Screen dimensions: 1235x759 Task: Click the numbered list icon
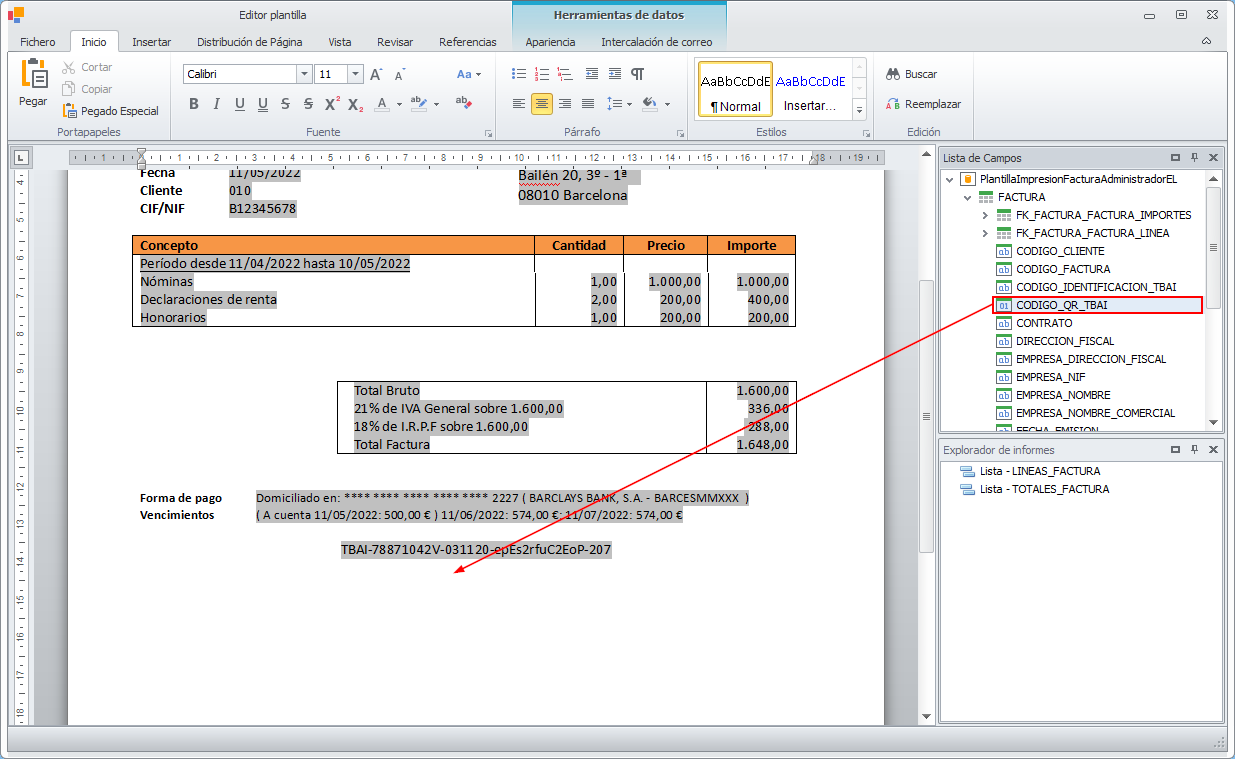(542, 74)
